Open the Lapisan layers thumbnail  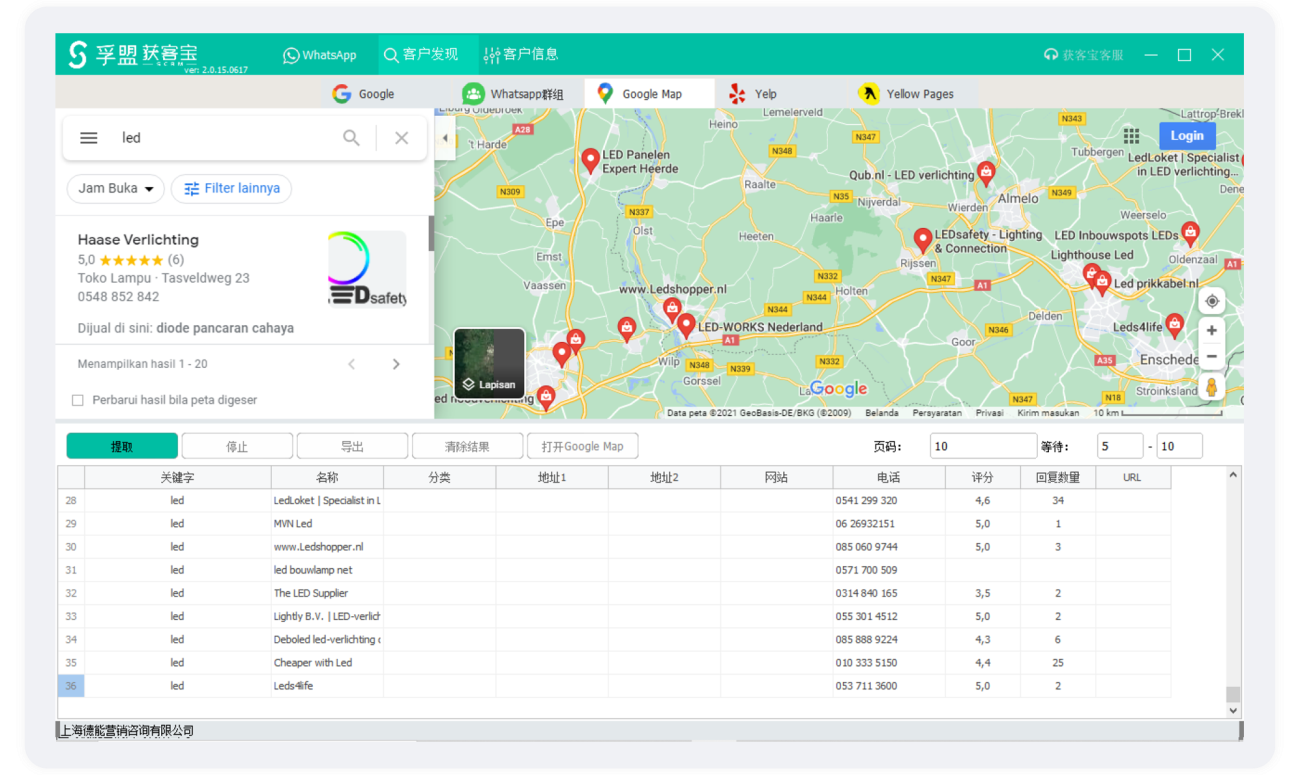point(489,363)
